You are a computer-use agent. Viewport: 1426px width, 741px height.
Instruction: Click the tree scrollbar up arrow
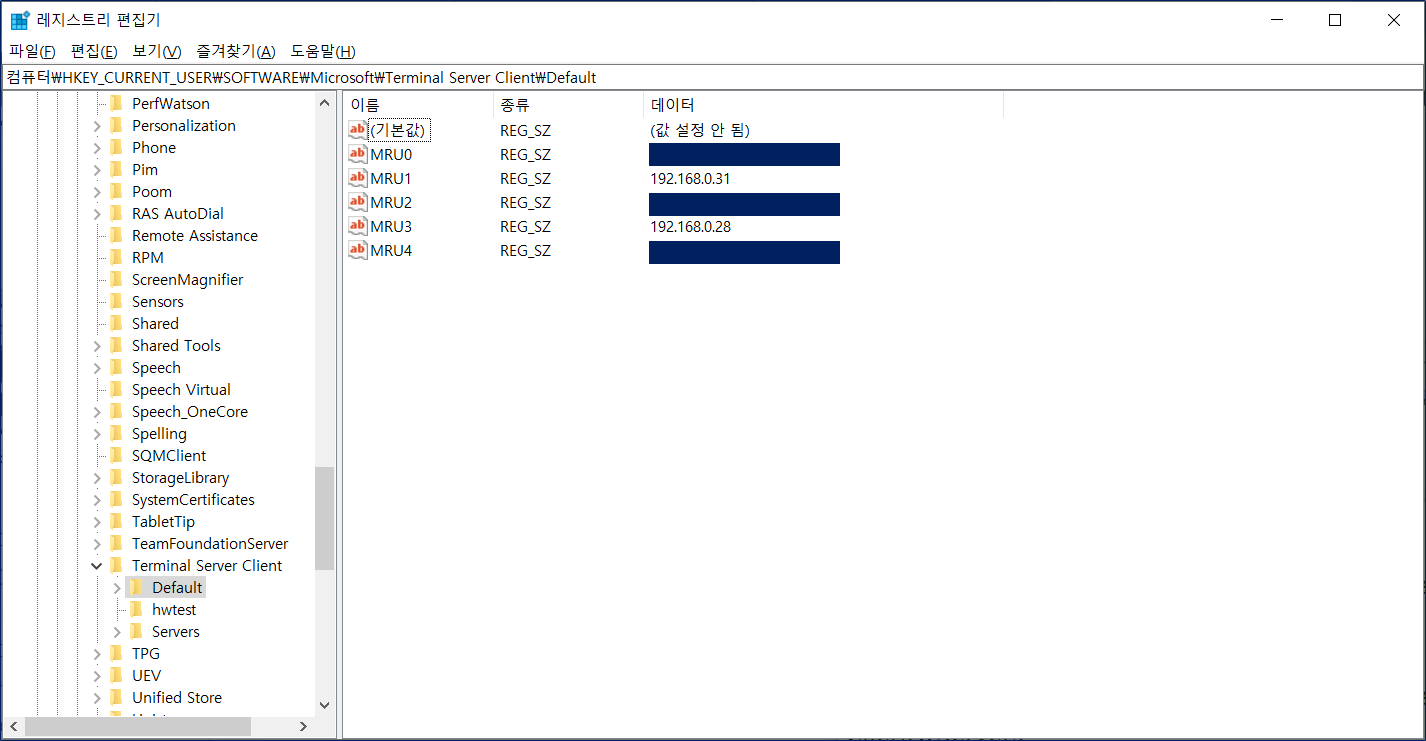click(x=324, y=103)
